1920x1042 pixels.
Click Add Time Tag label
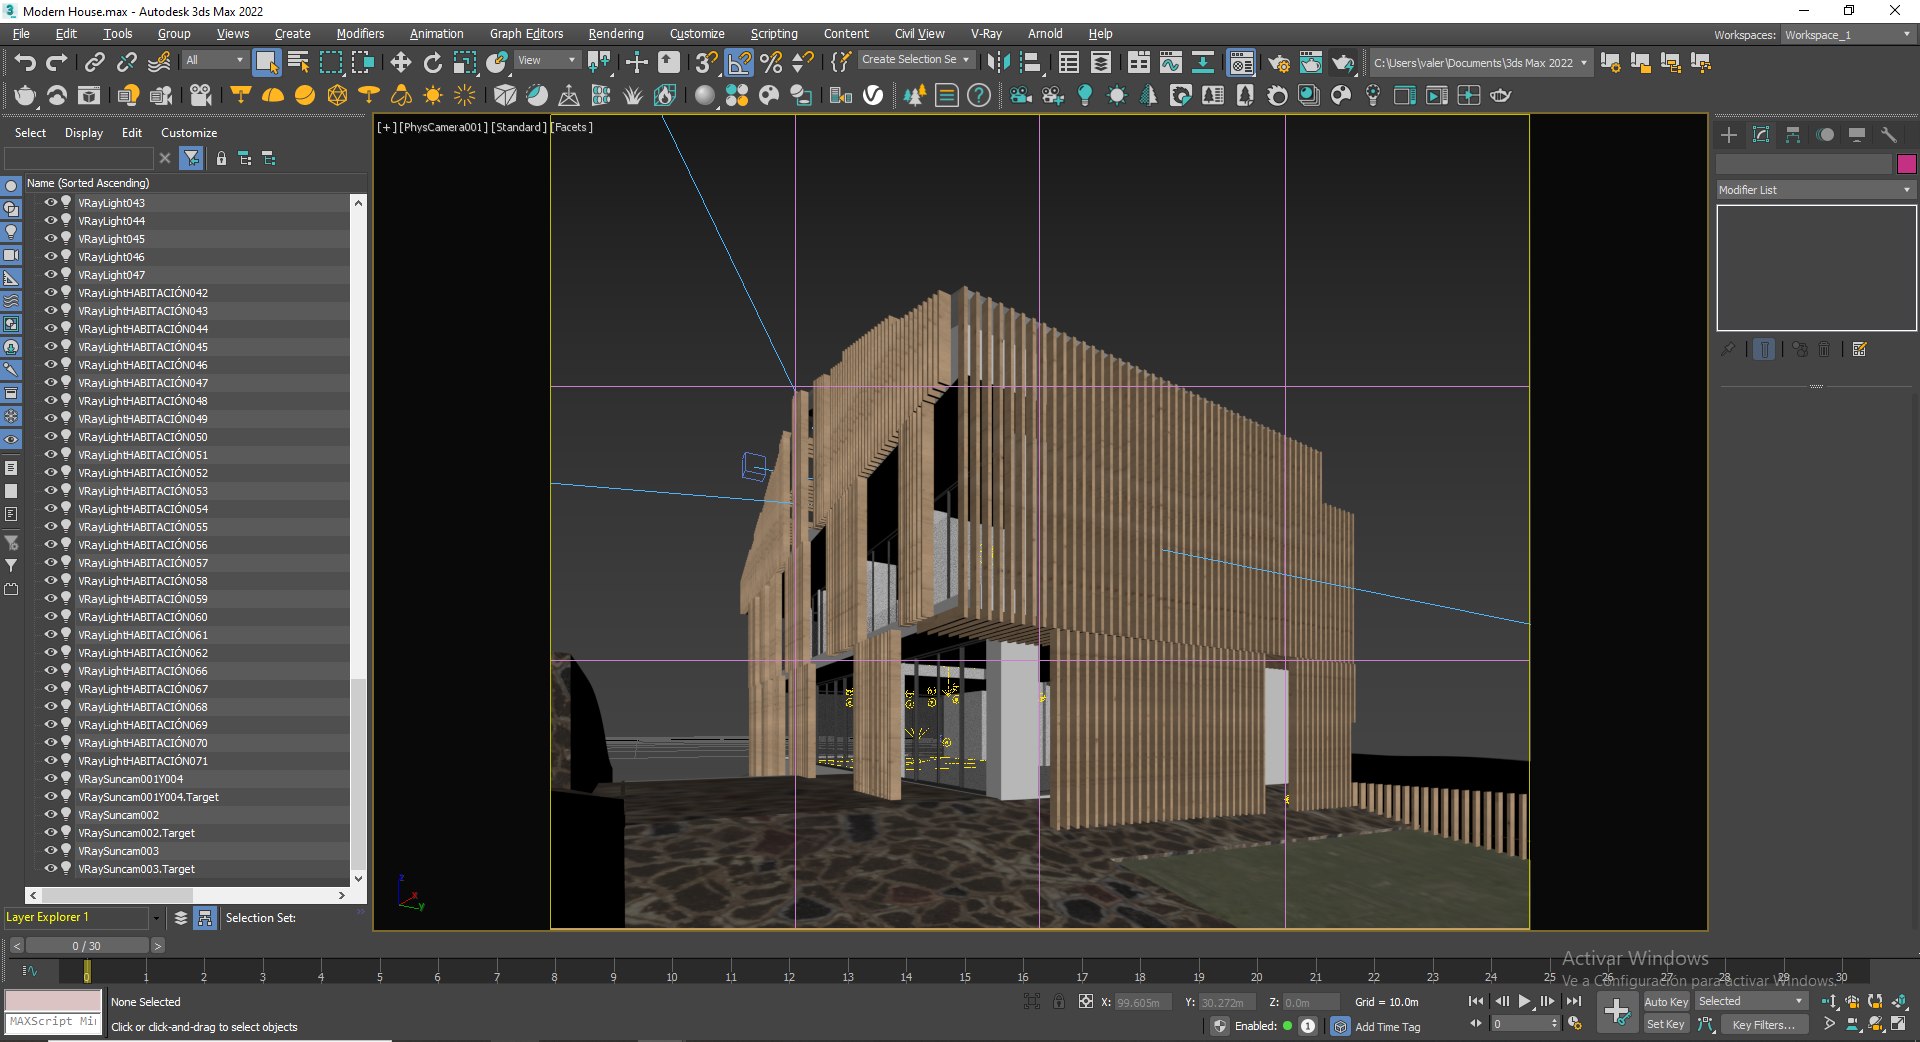click(1387, 1027)
